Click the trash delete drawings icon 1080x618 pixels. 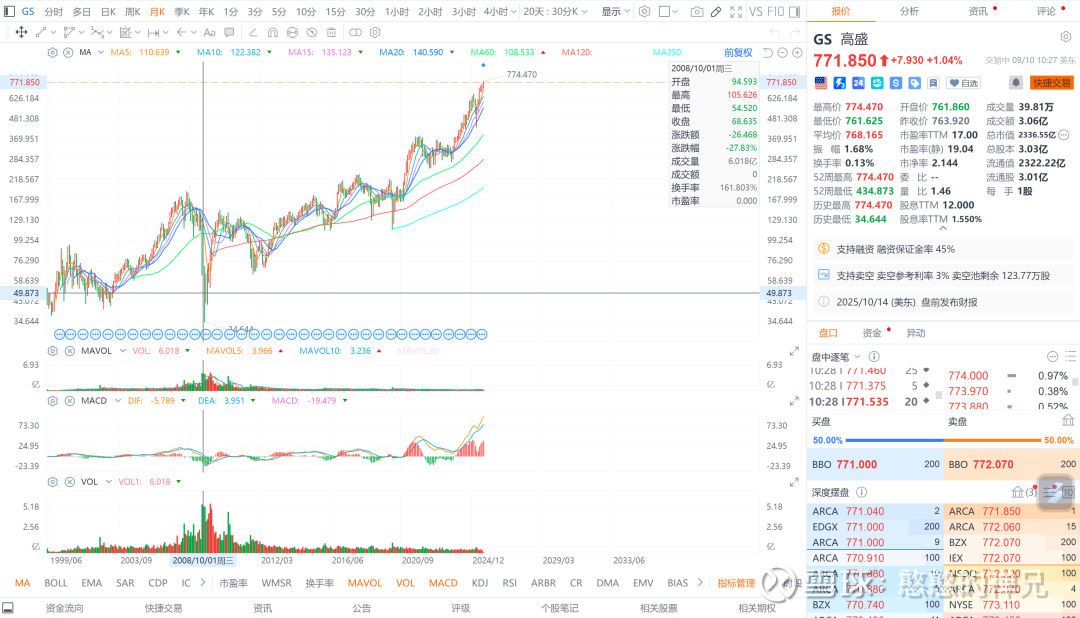coord(331,32)
